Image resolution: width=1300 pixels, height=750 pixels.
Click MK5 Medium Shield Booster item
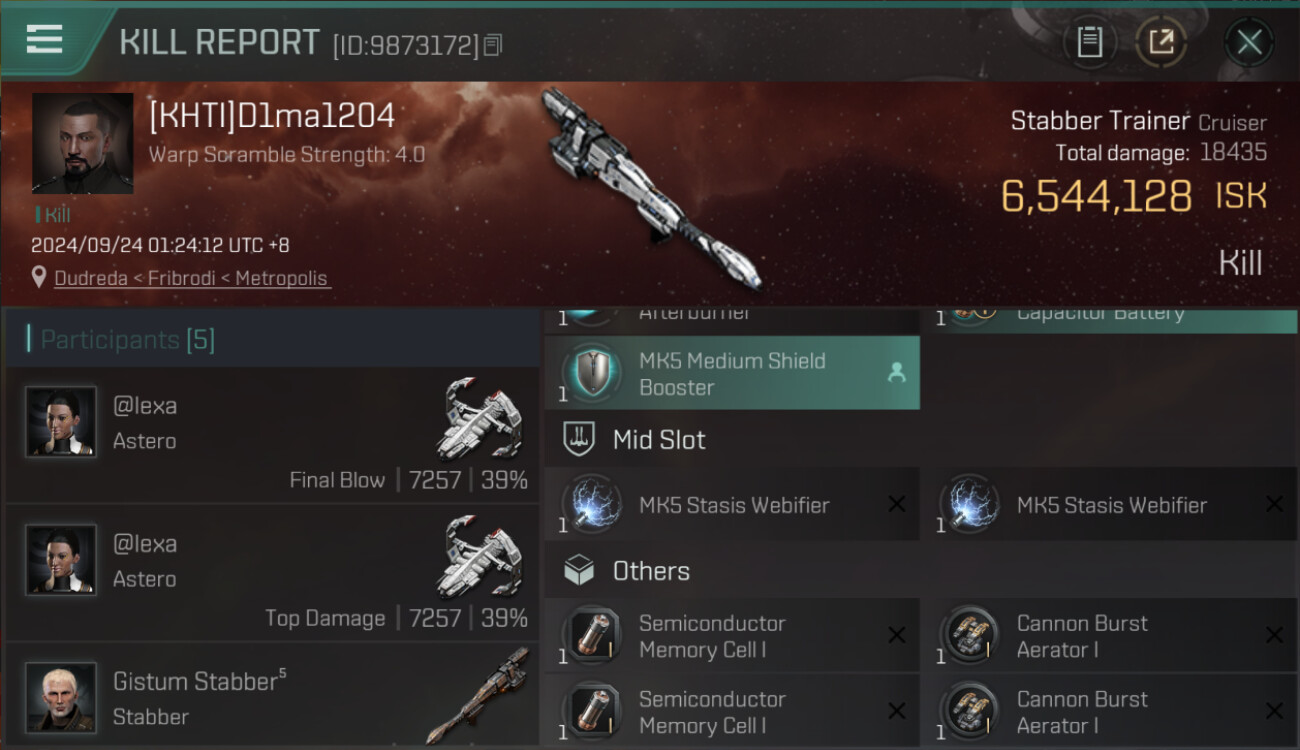[x=732, y=373]
